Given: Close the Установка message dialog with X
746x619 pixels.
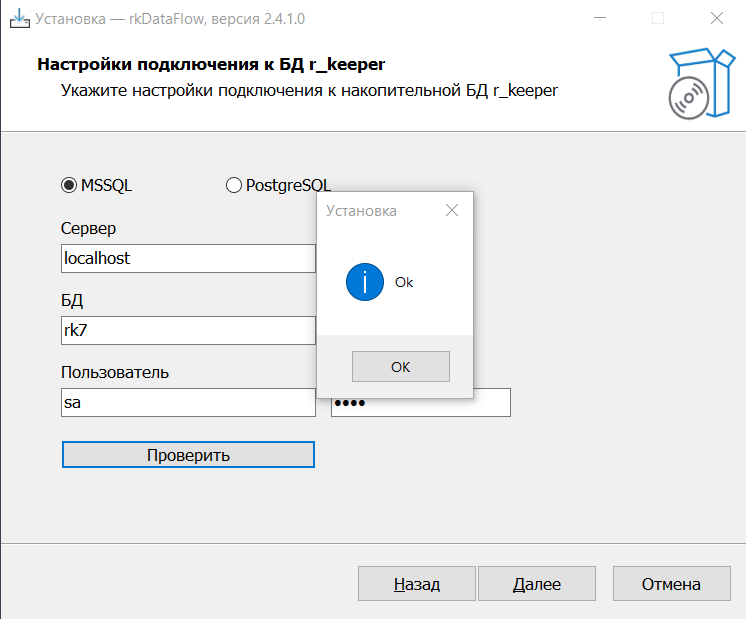Looking at the screenshot, I should click(452, 210).
